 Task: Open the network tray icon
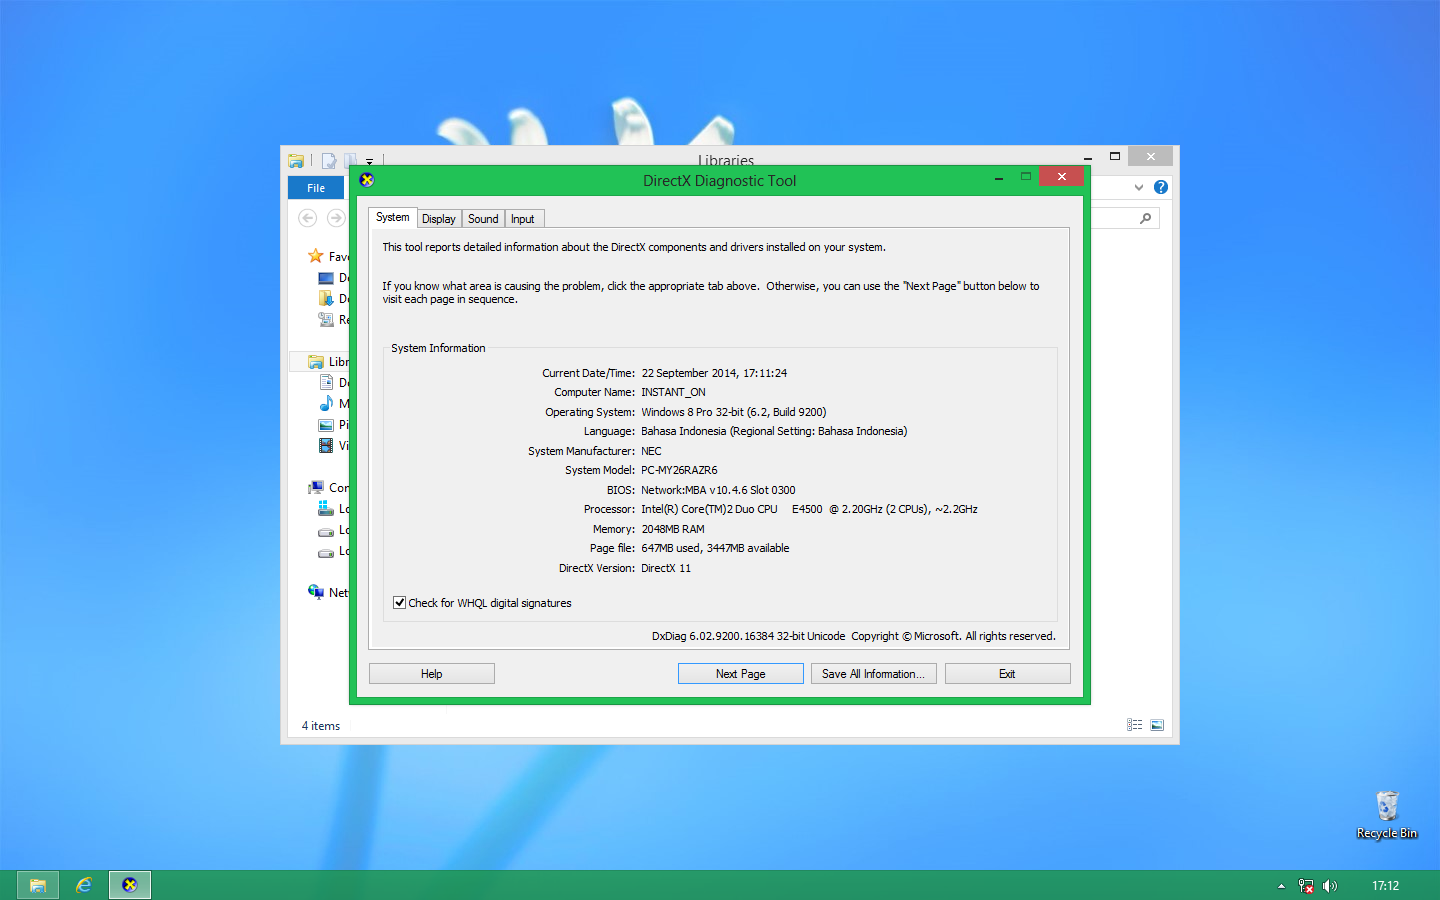(1306, 886)
